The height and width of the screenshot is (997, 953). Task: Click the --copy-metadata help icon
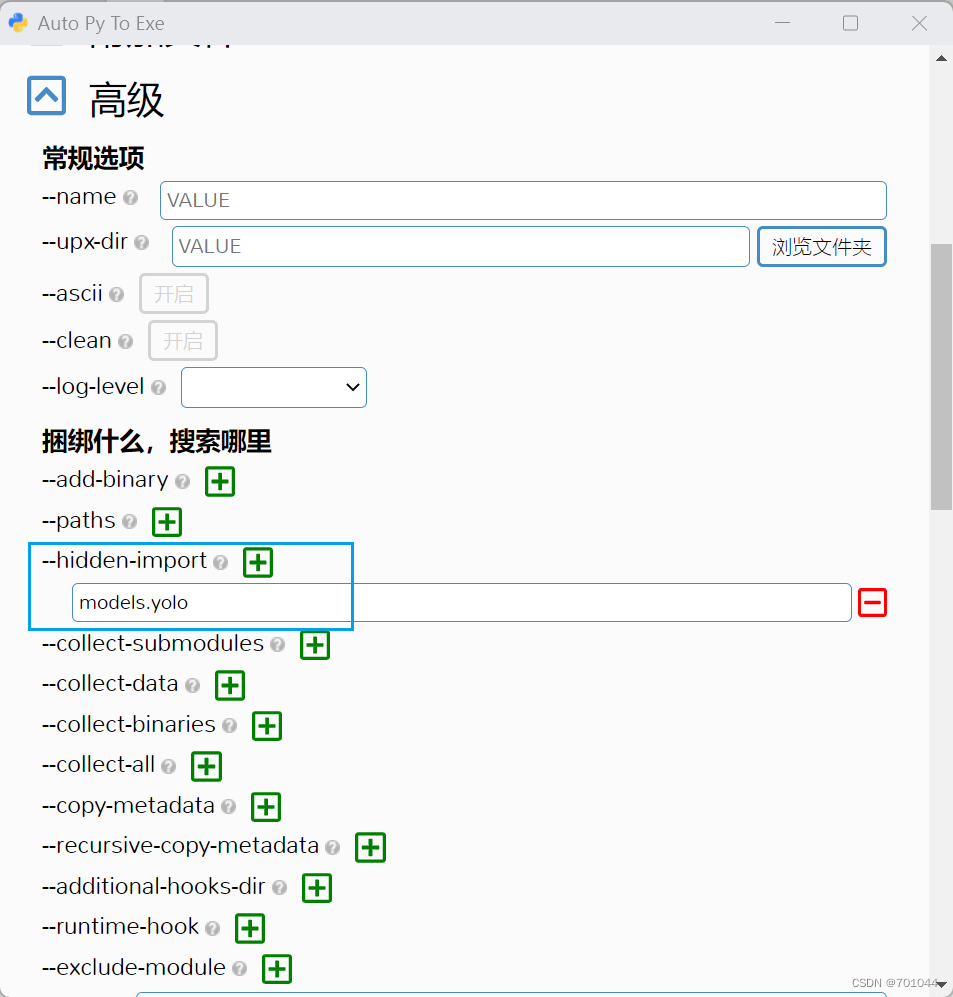click(228, 807)
